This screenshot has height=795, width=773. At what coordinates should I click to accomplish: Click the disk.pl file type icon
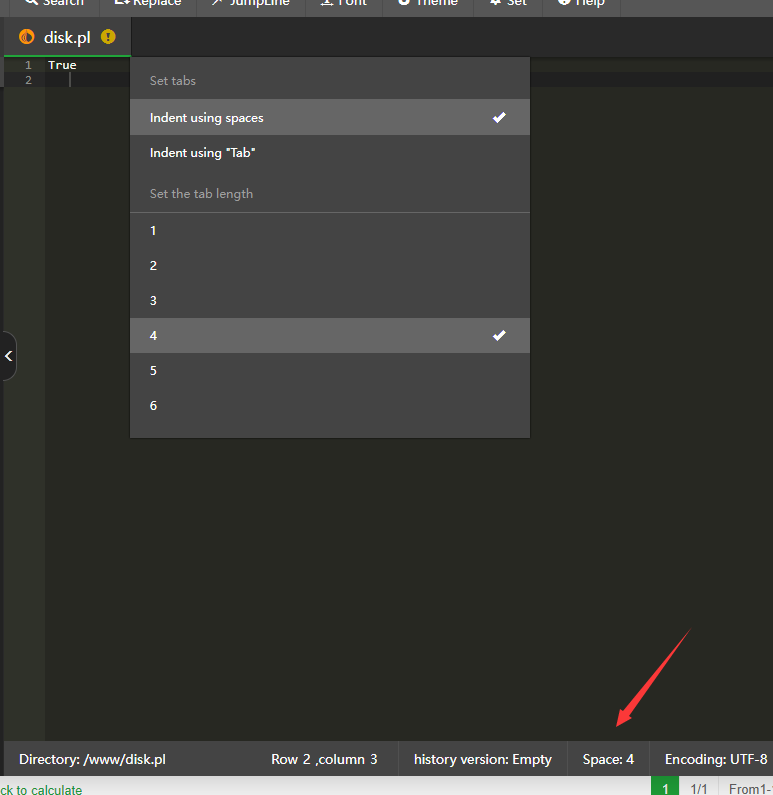click(27, 37)
